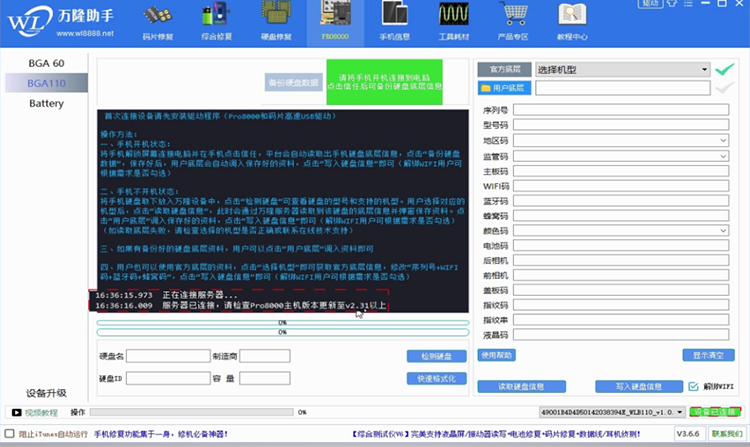Click the 后相机 rear camera field
Screen dimensions: 750x447
click(x=621, y=261)
